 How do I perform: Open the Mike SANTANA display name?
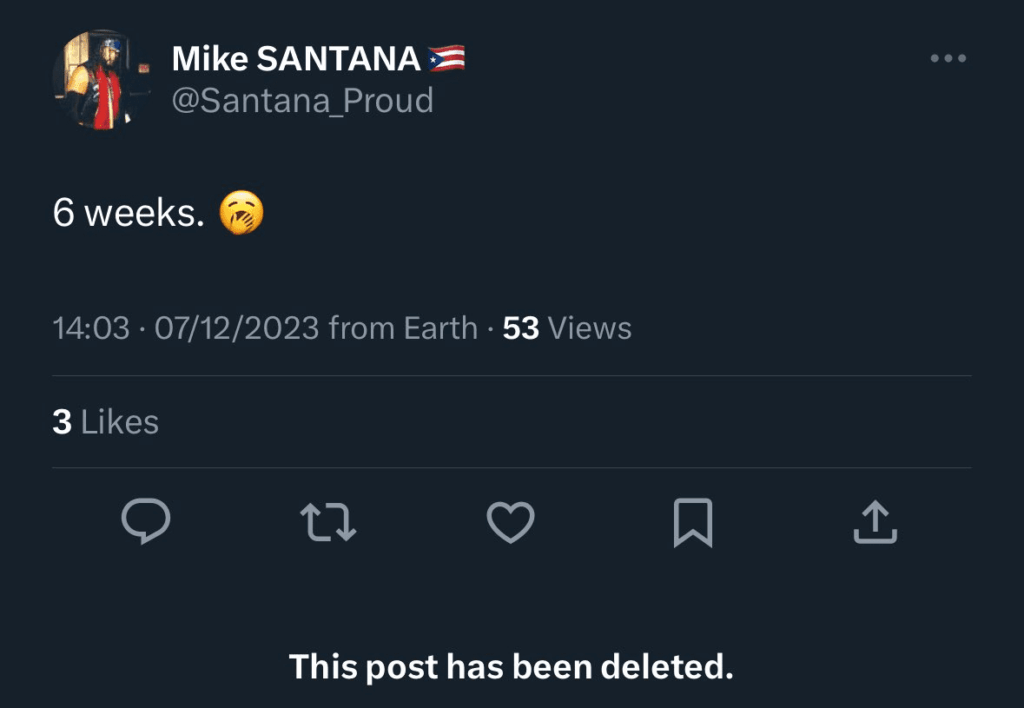[295, 59]
